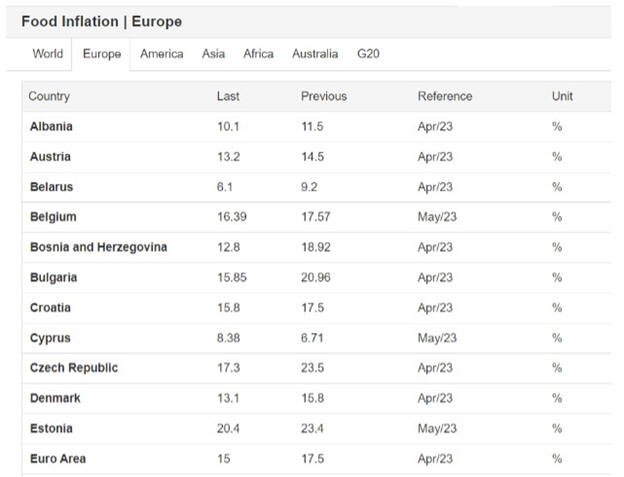This screenshot has height=477, width=624.
Task: Click the Unit column header
Action: 562,96
